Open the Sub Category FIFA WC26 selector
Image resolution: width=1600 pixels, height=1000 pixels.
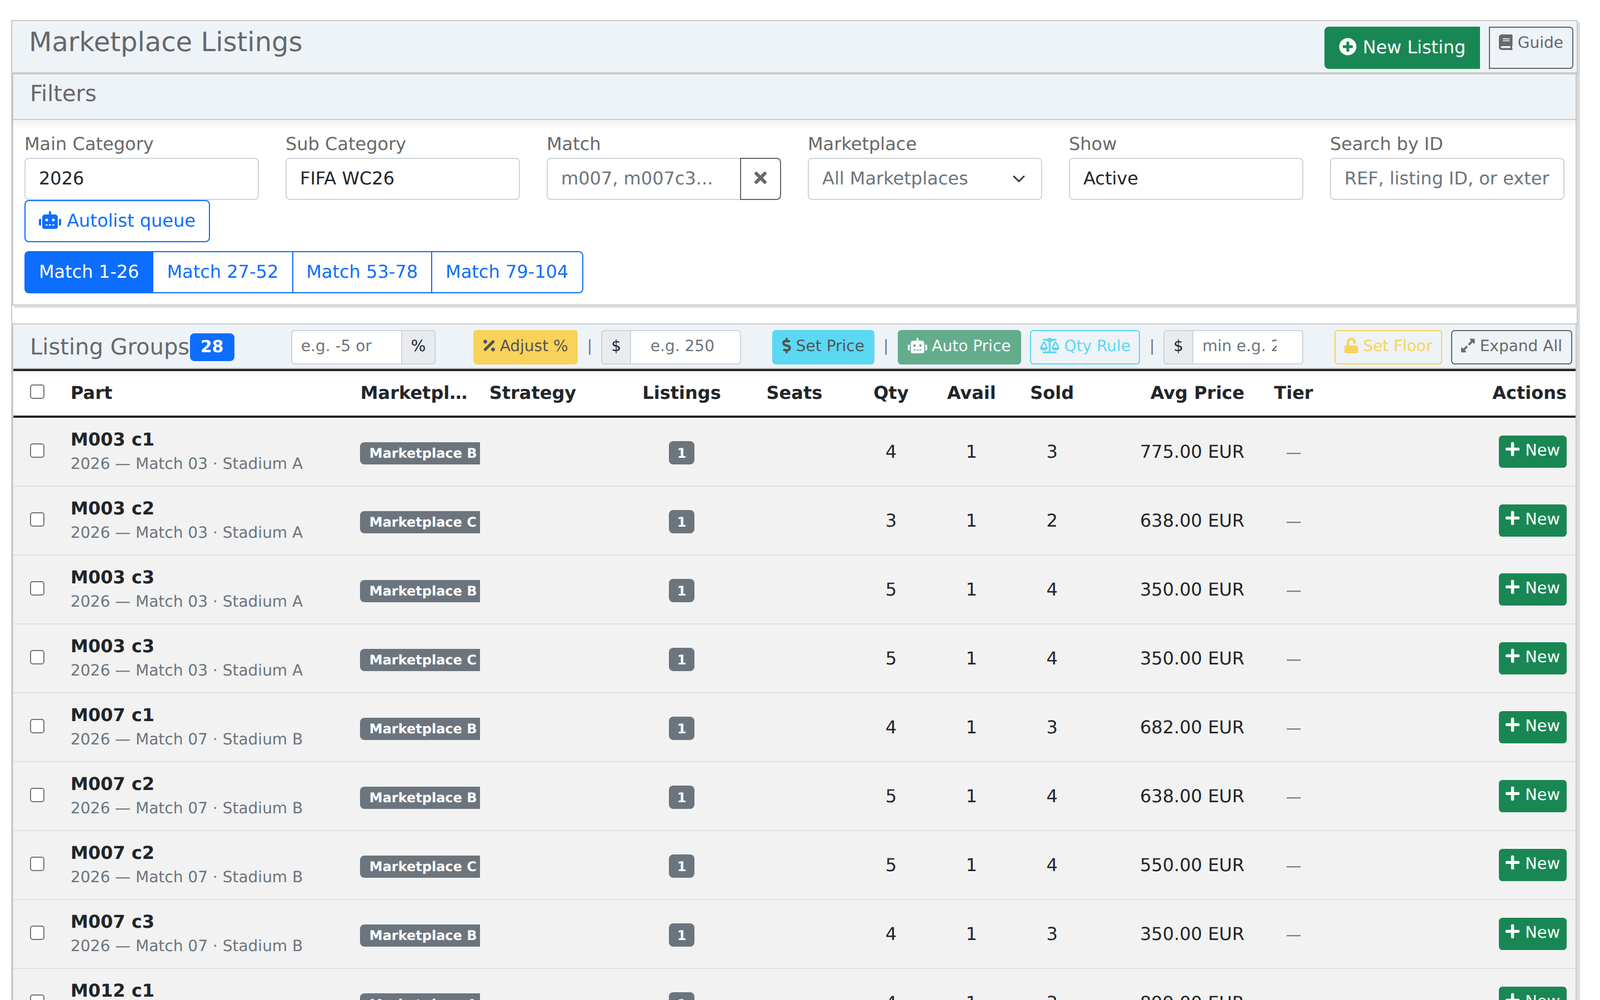click(x=402, y=179)
